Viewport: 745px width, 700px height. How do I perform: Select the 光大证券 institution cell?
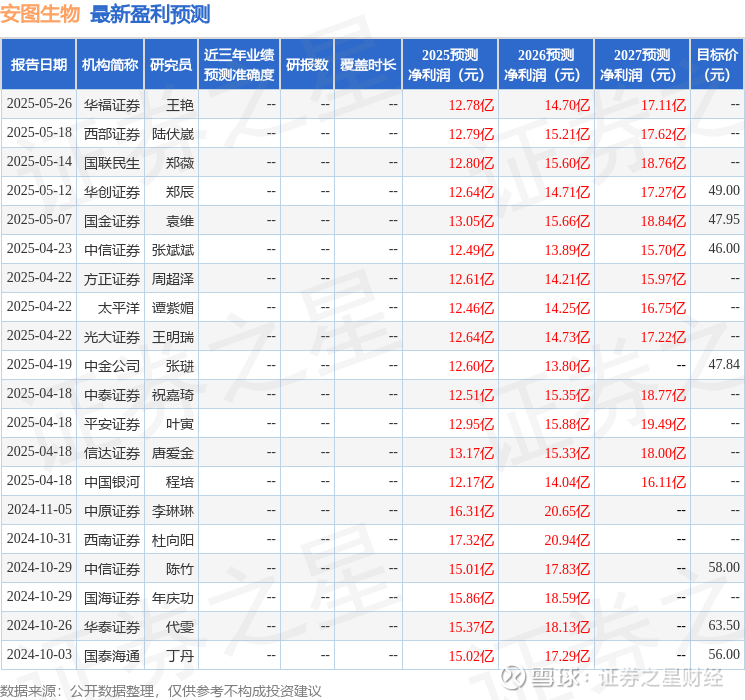click(x=112, y=336)
